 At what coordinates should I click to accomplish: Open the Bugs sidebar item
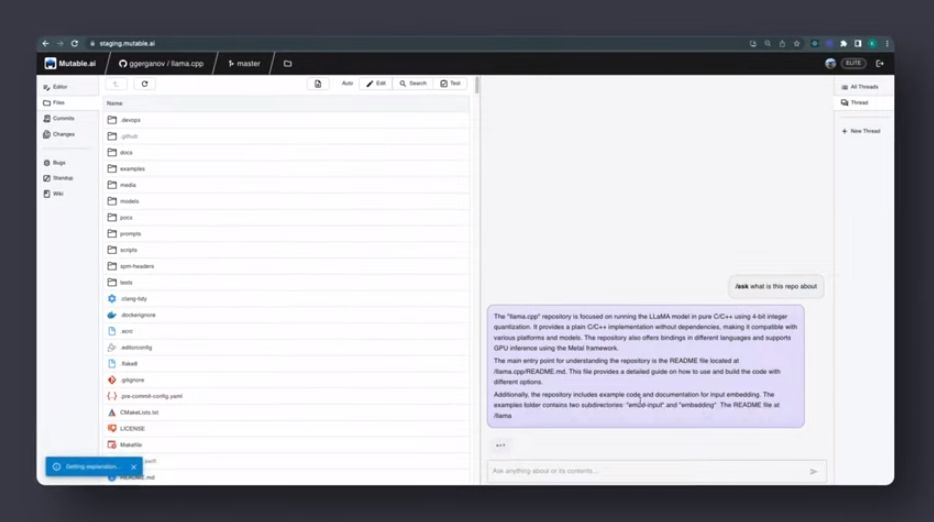click(x=55, y=163)
